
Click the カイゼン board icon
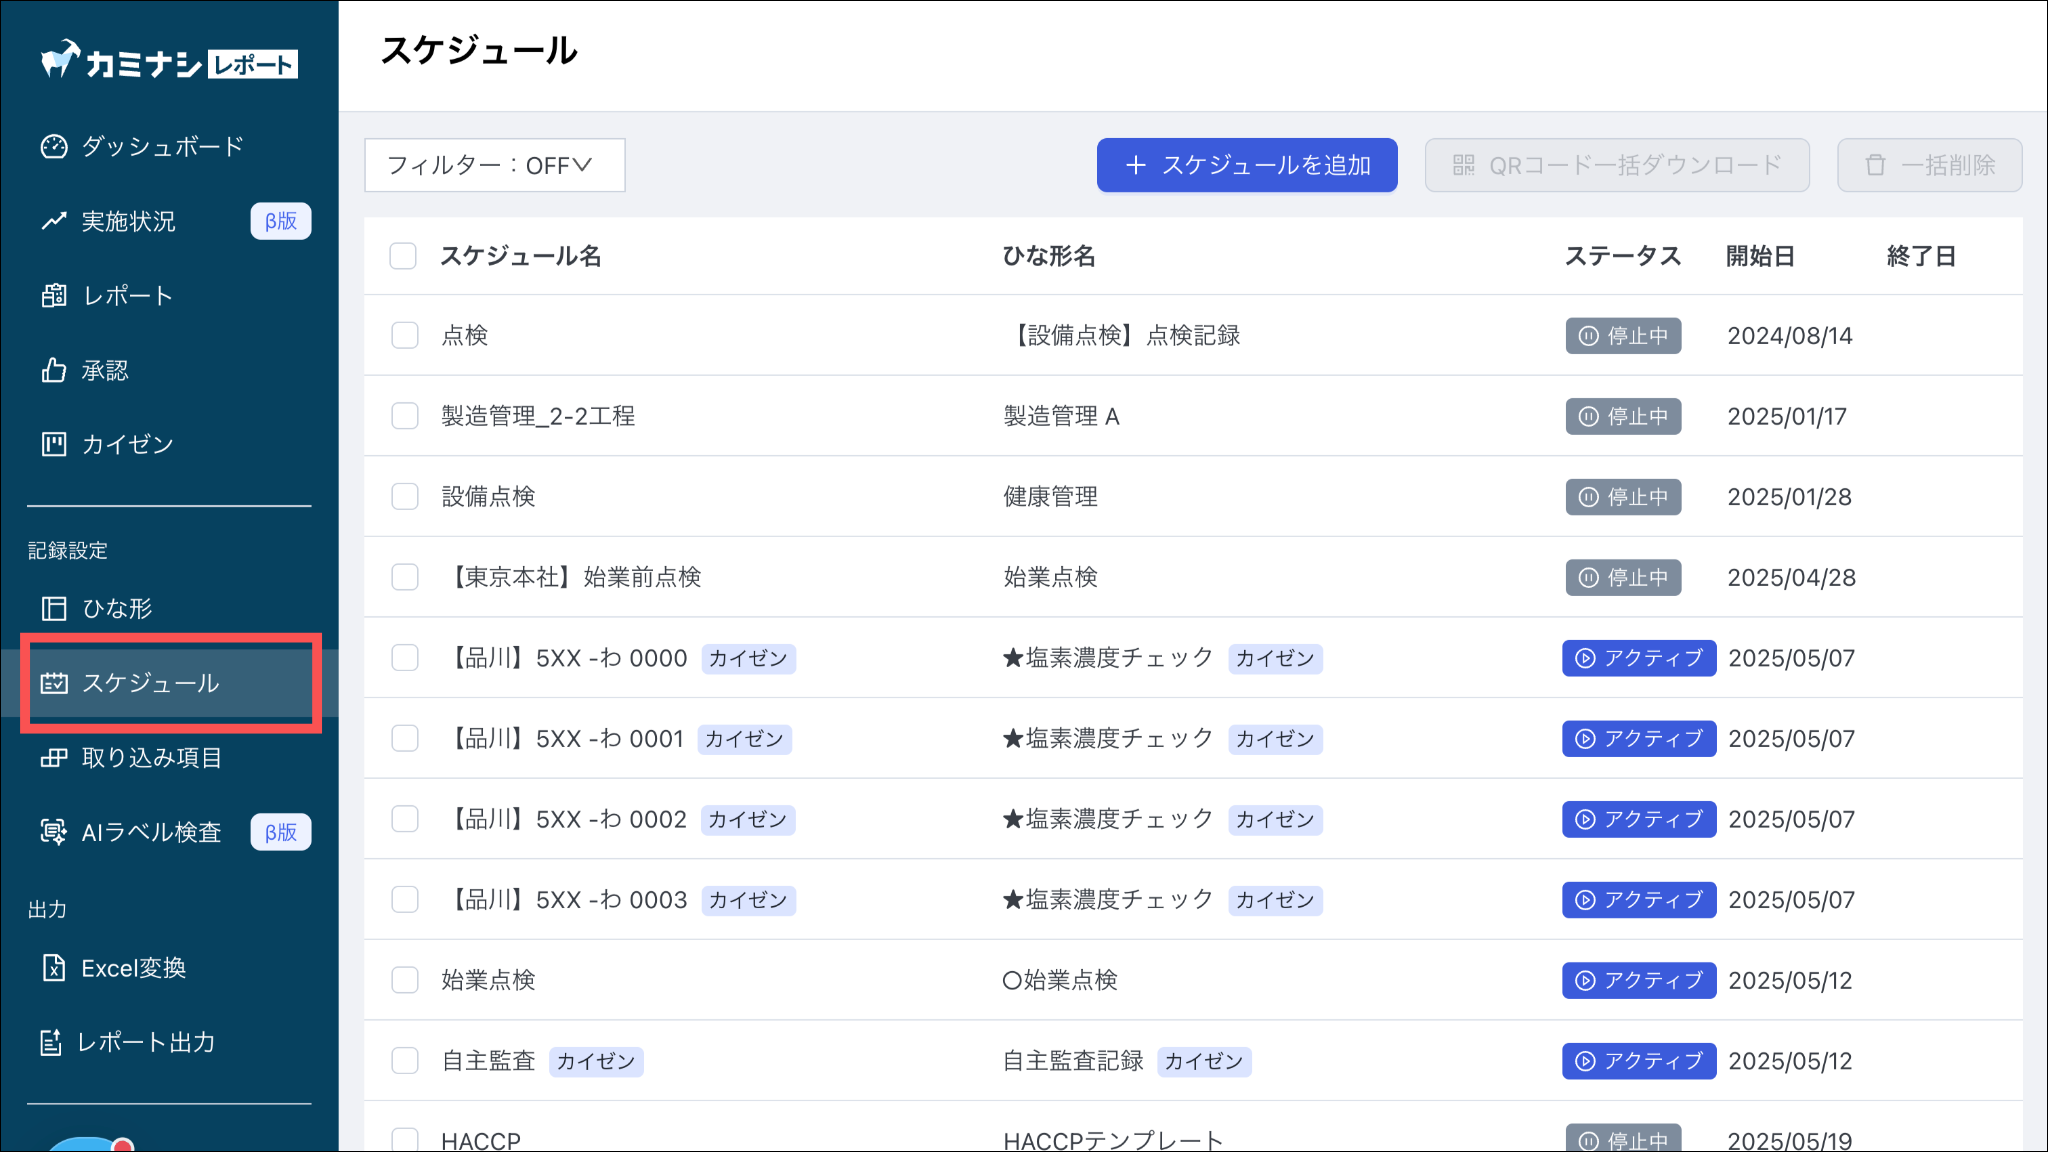54,445
